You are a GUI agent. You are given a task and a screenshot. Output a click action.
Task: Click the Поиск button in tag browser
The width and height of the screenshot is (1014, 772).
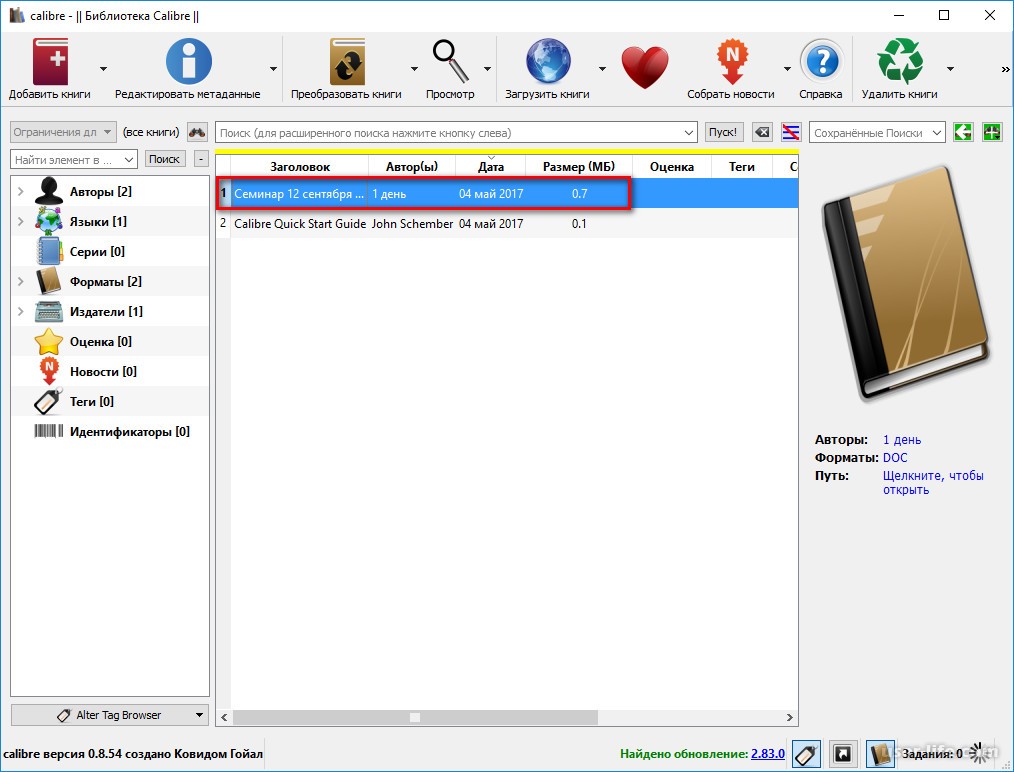(165, 159)
